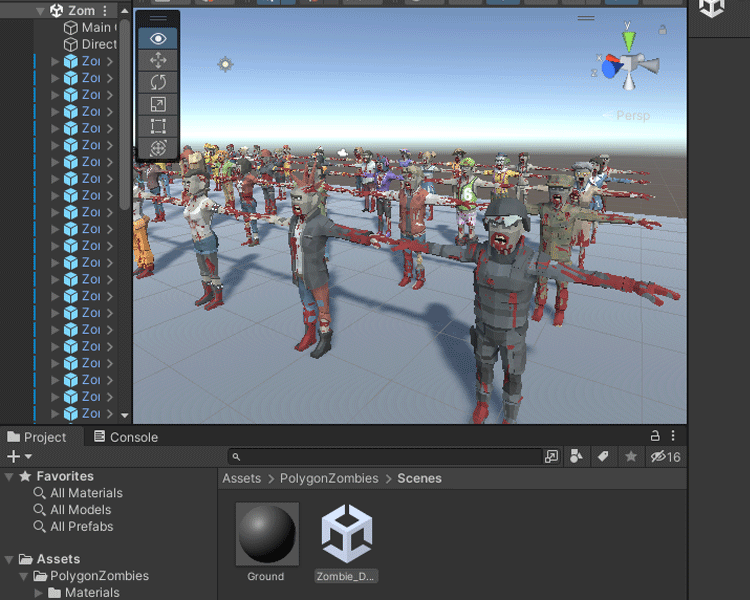Collapse the Assets folder tree
Screen dimensions: 750x602
[x=9, y=559]
